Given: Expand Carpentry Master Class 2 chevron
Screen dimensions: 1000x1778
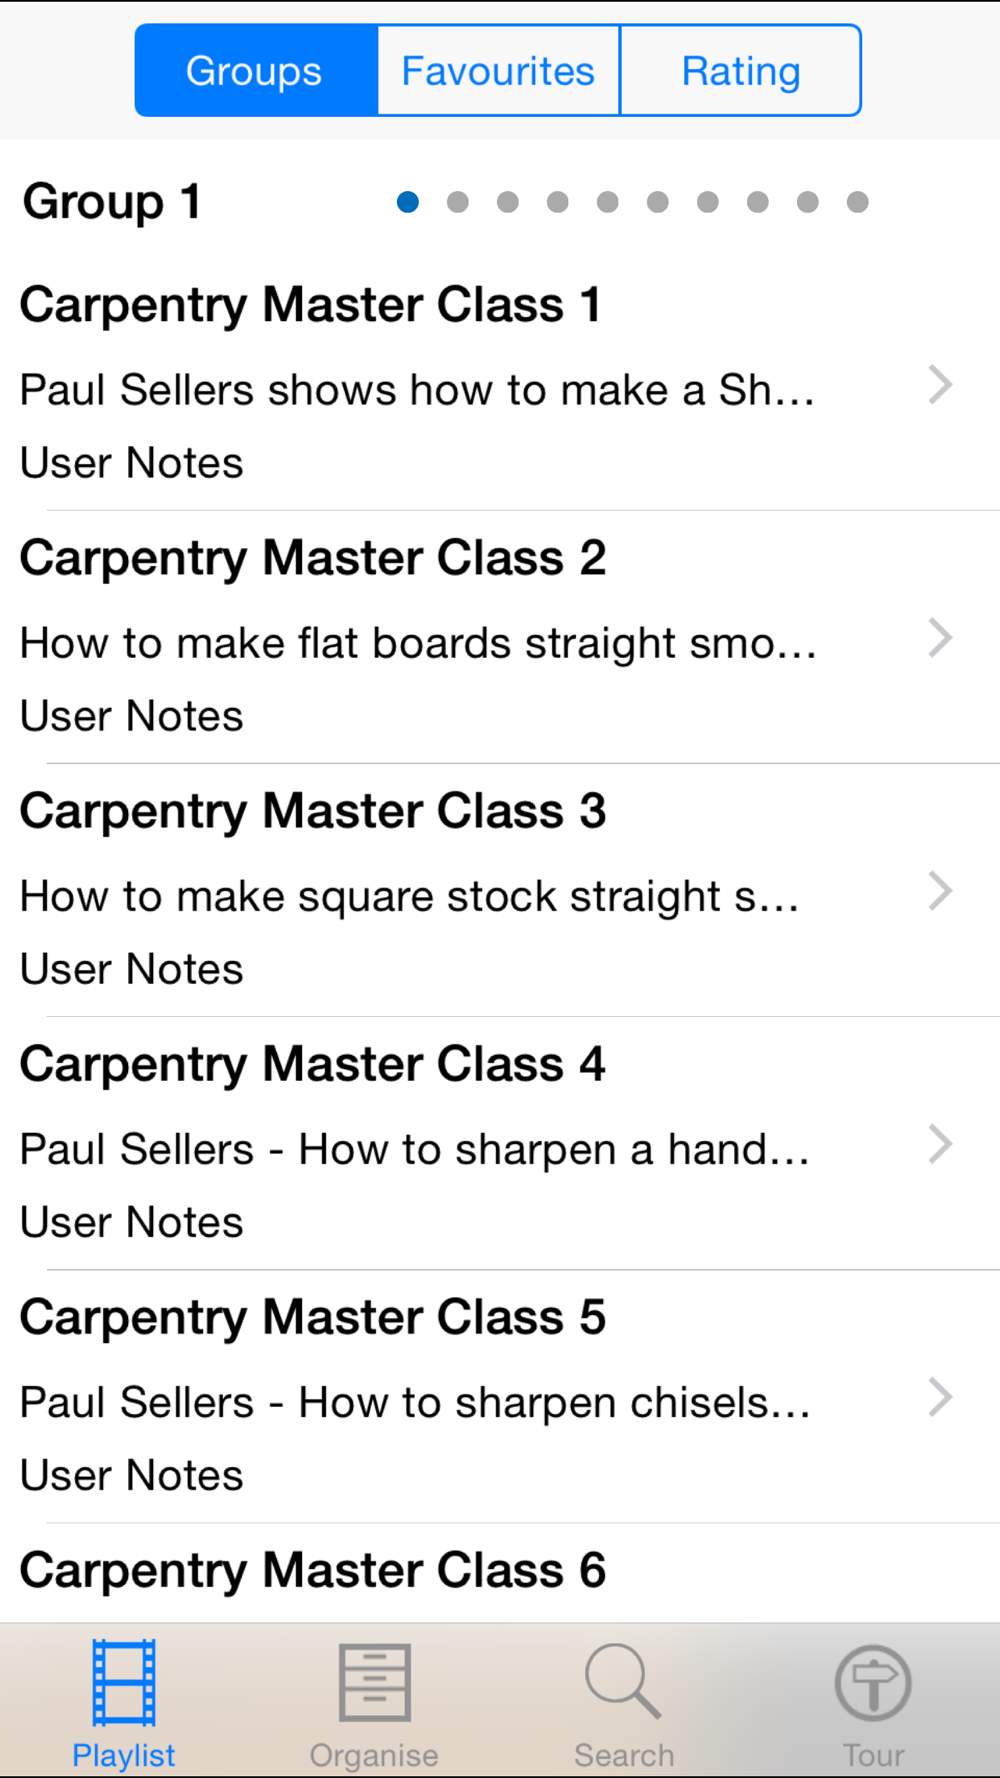Looking at the screenshot, I should click(x=940, y=638).
